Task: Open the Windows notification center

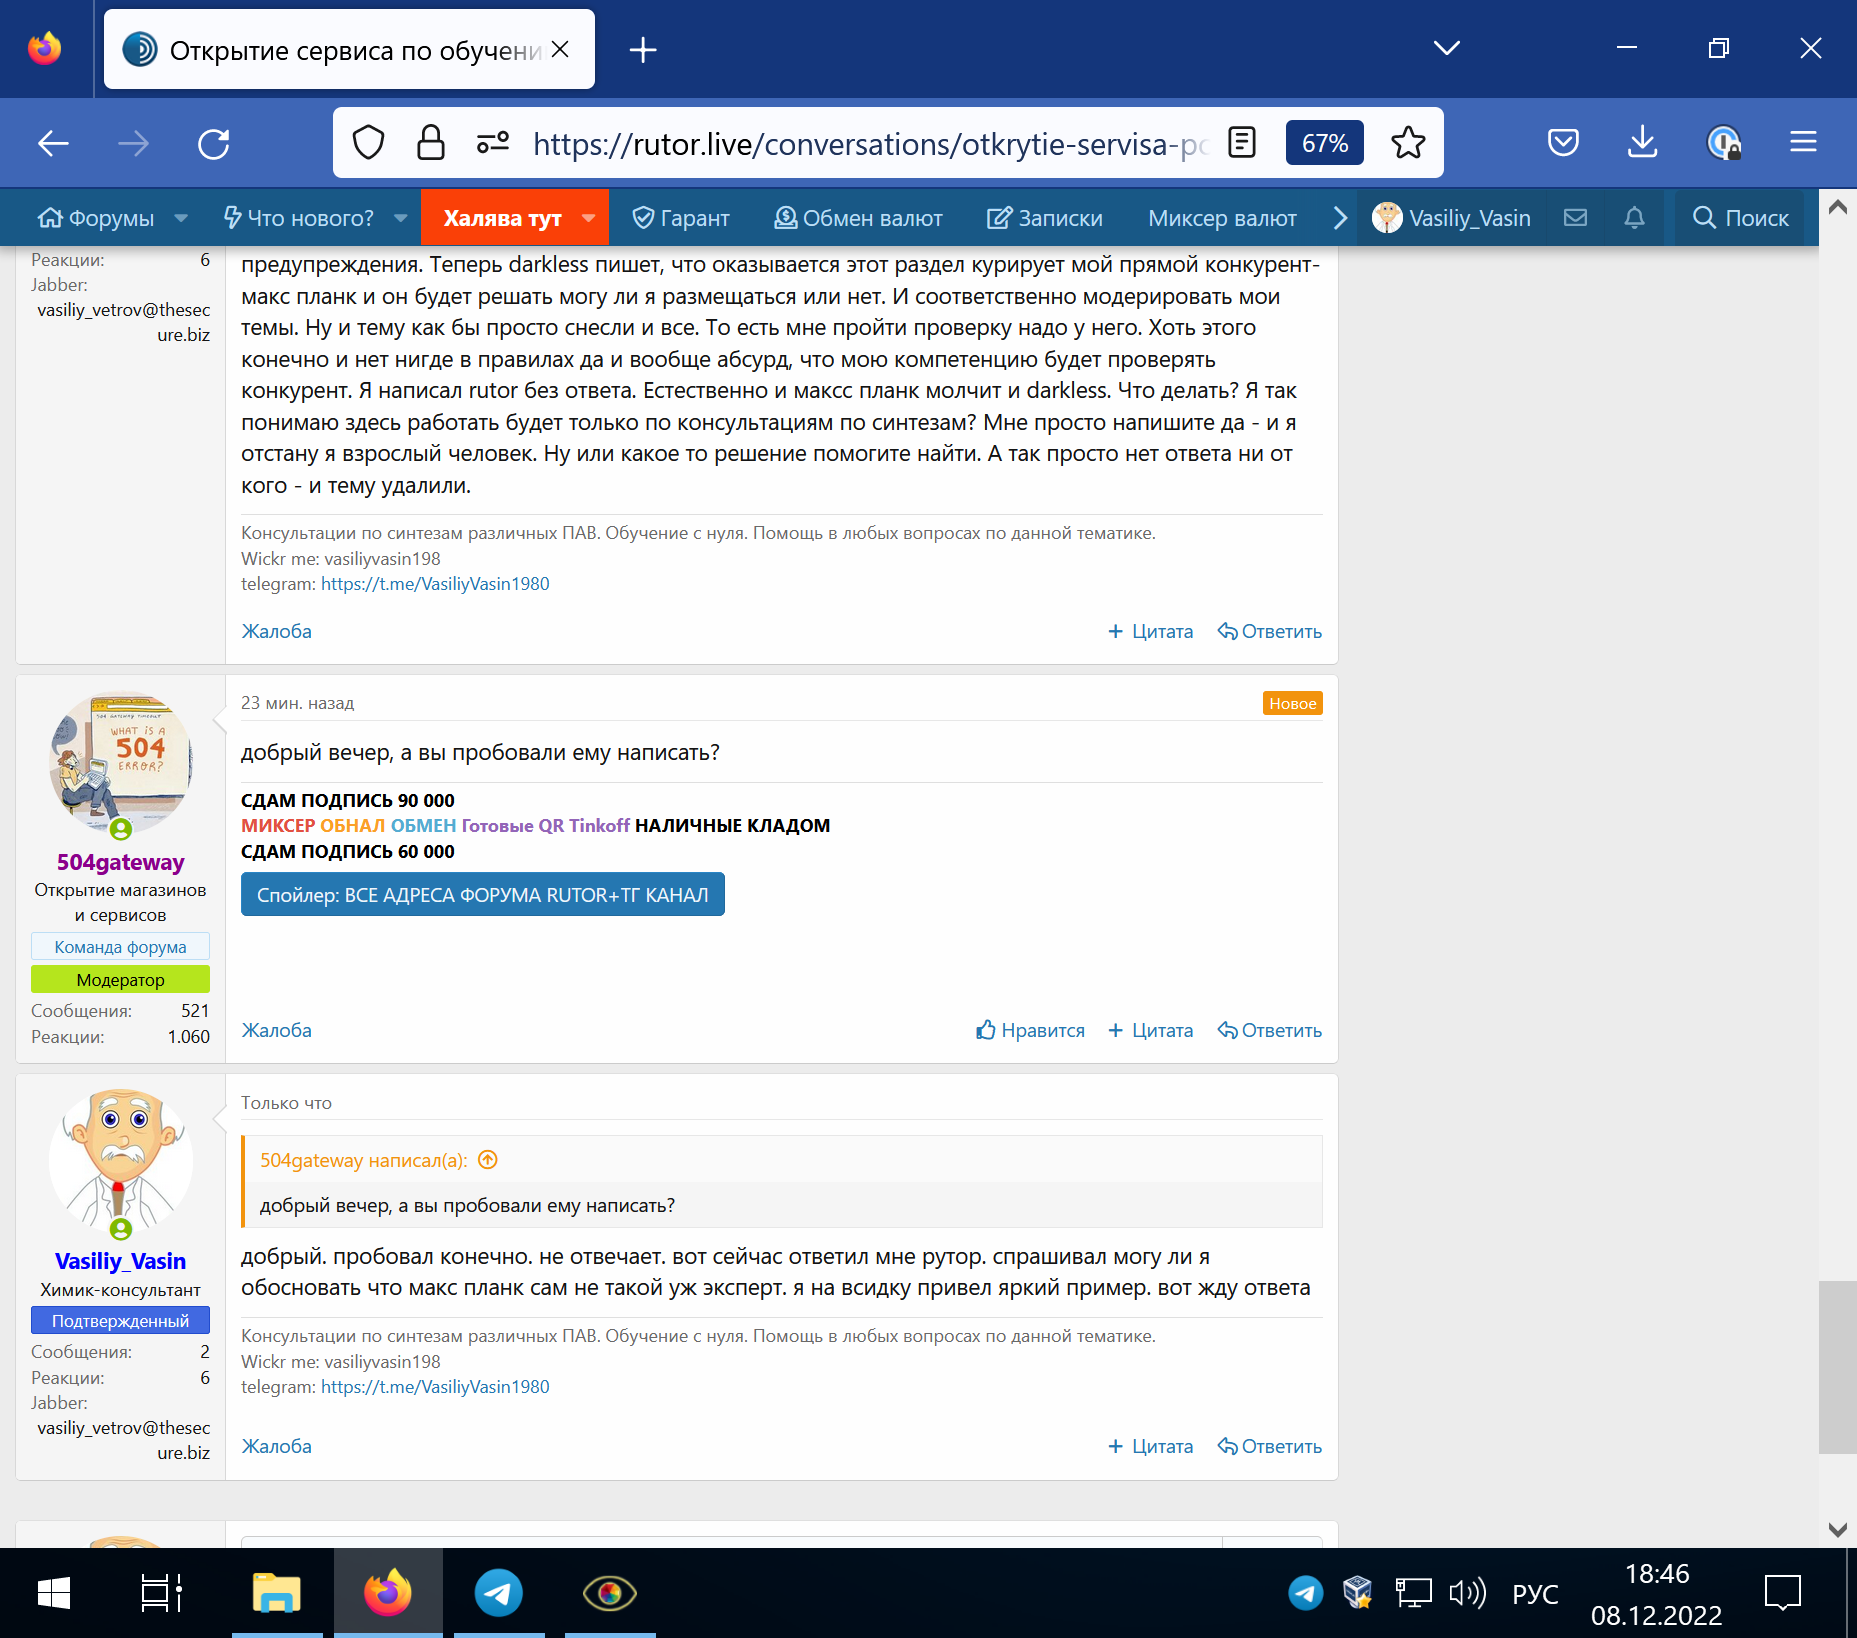Action: (x=1782, y=1593)
